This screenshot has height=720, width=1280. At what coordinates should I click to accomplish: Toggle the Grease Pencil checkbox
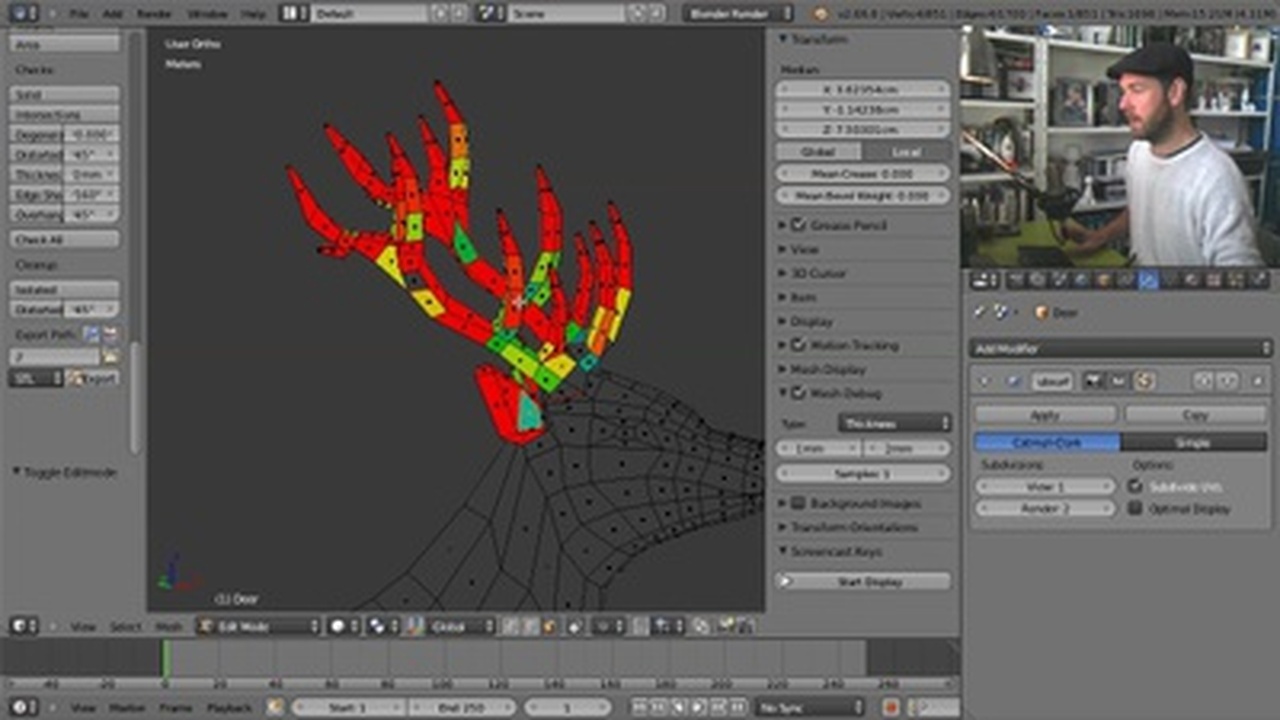[x=798, y=225]
